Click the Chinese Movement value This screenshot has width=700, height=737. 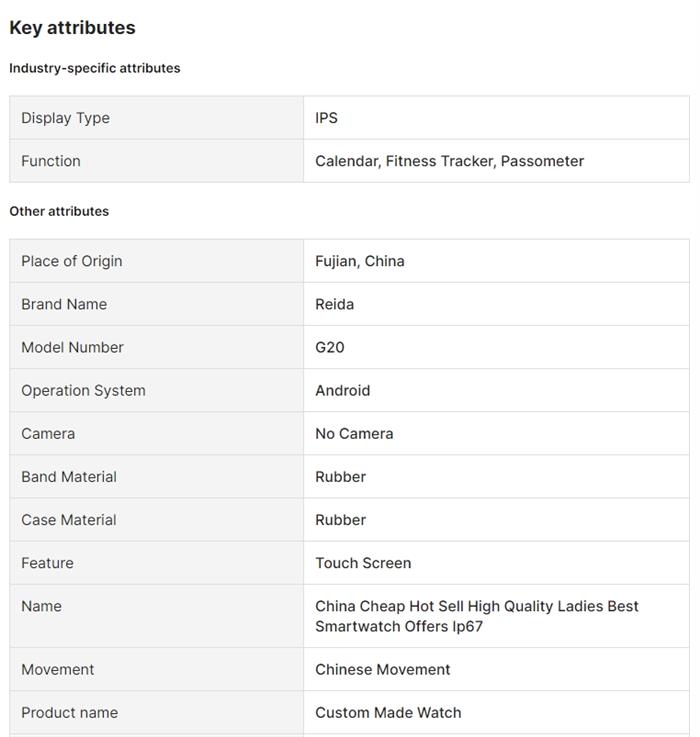coord(382,669)
